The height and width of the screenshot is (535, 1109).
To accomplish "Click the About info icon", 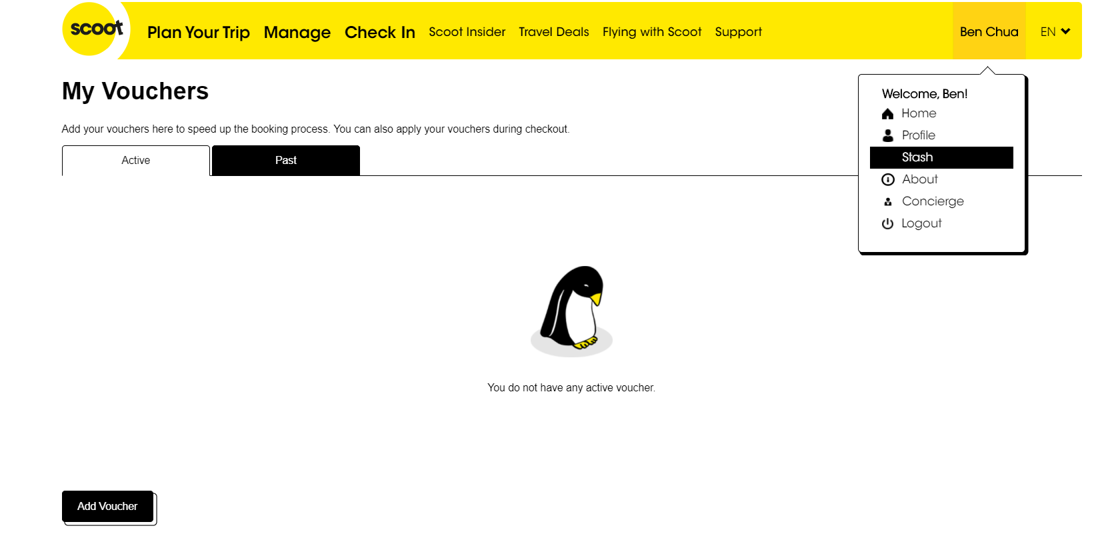I will point(888,180).
